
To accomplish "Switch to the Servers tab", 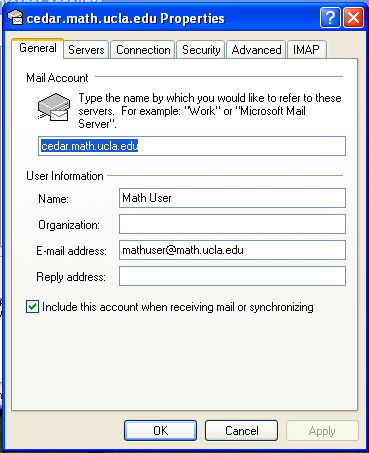I will click(x=86, y=50).
